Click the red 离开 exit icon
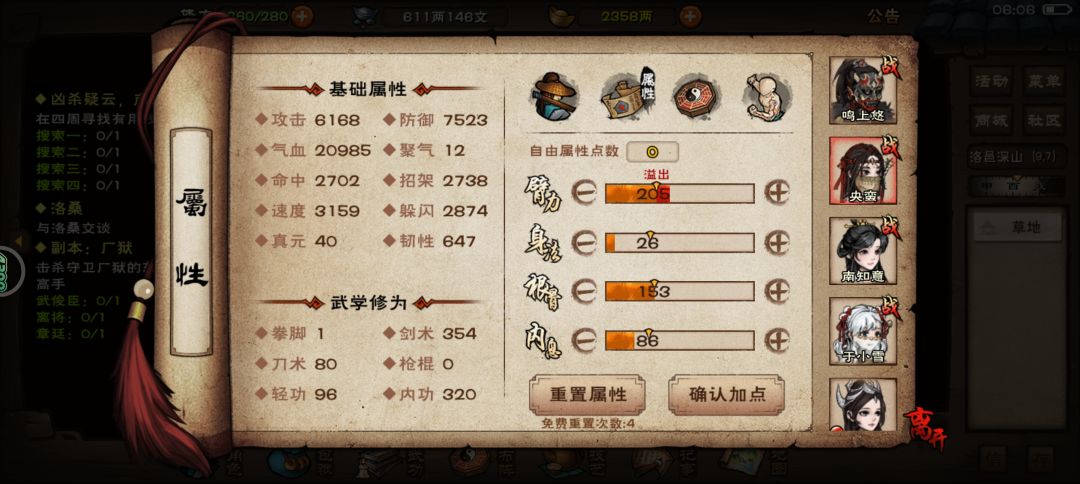The image size is (1080, 484). [925, 427]
